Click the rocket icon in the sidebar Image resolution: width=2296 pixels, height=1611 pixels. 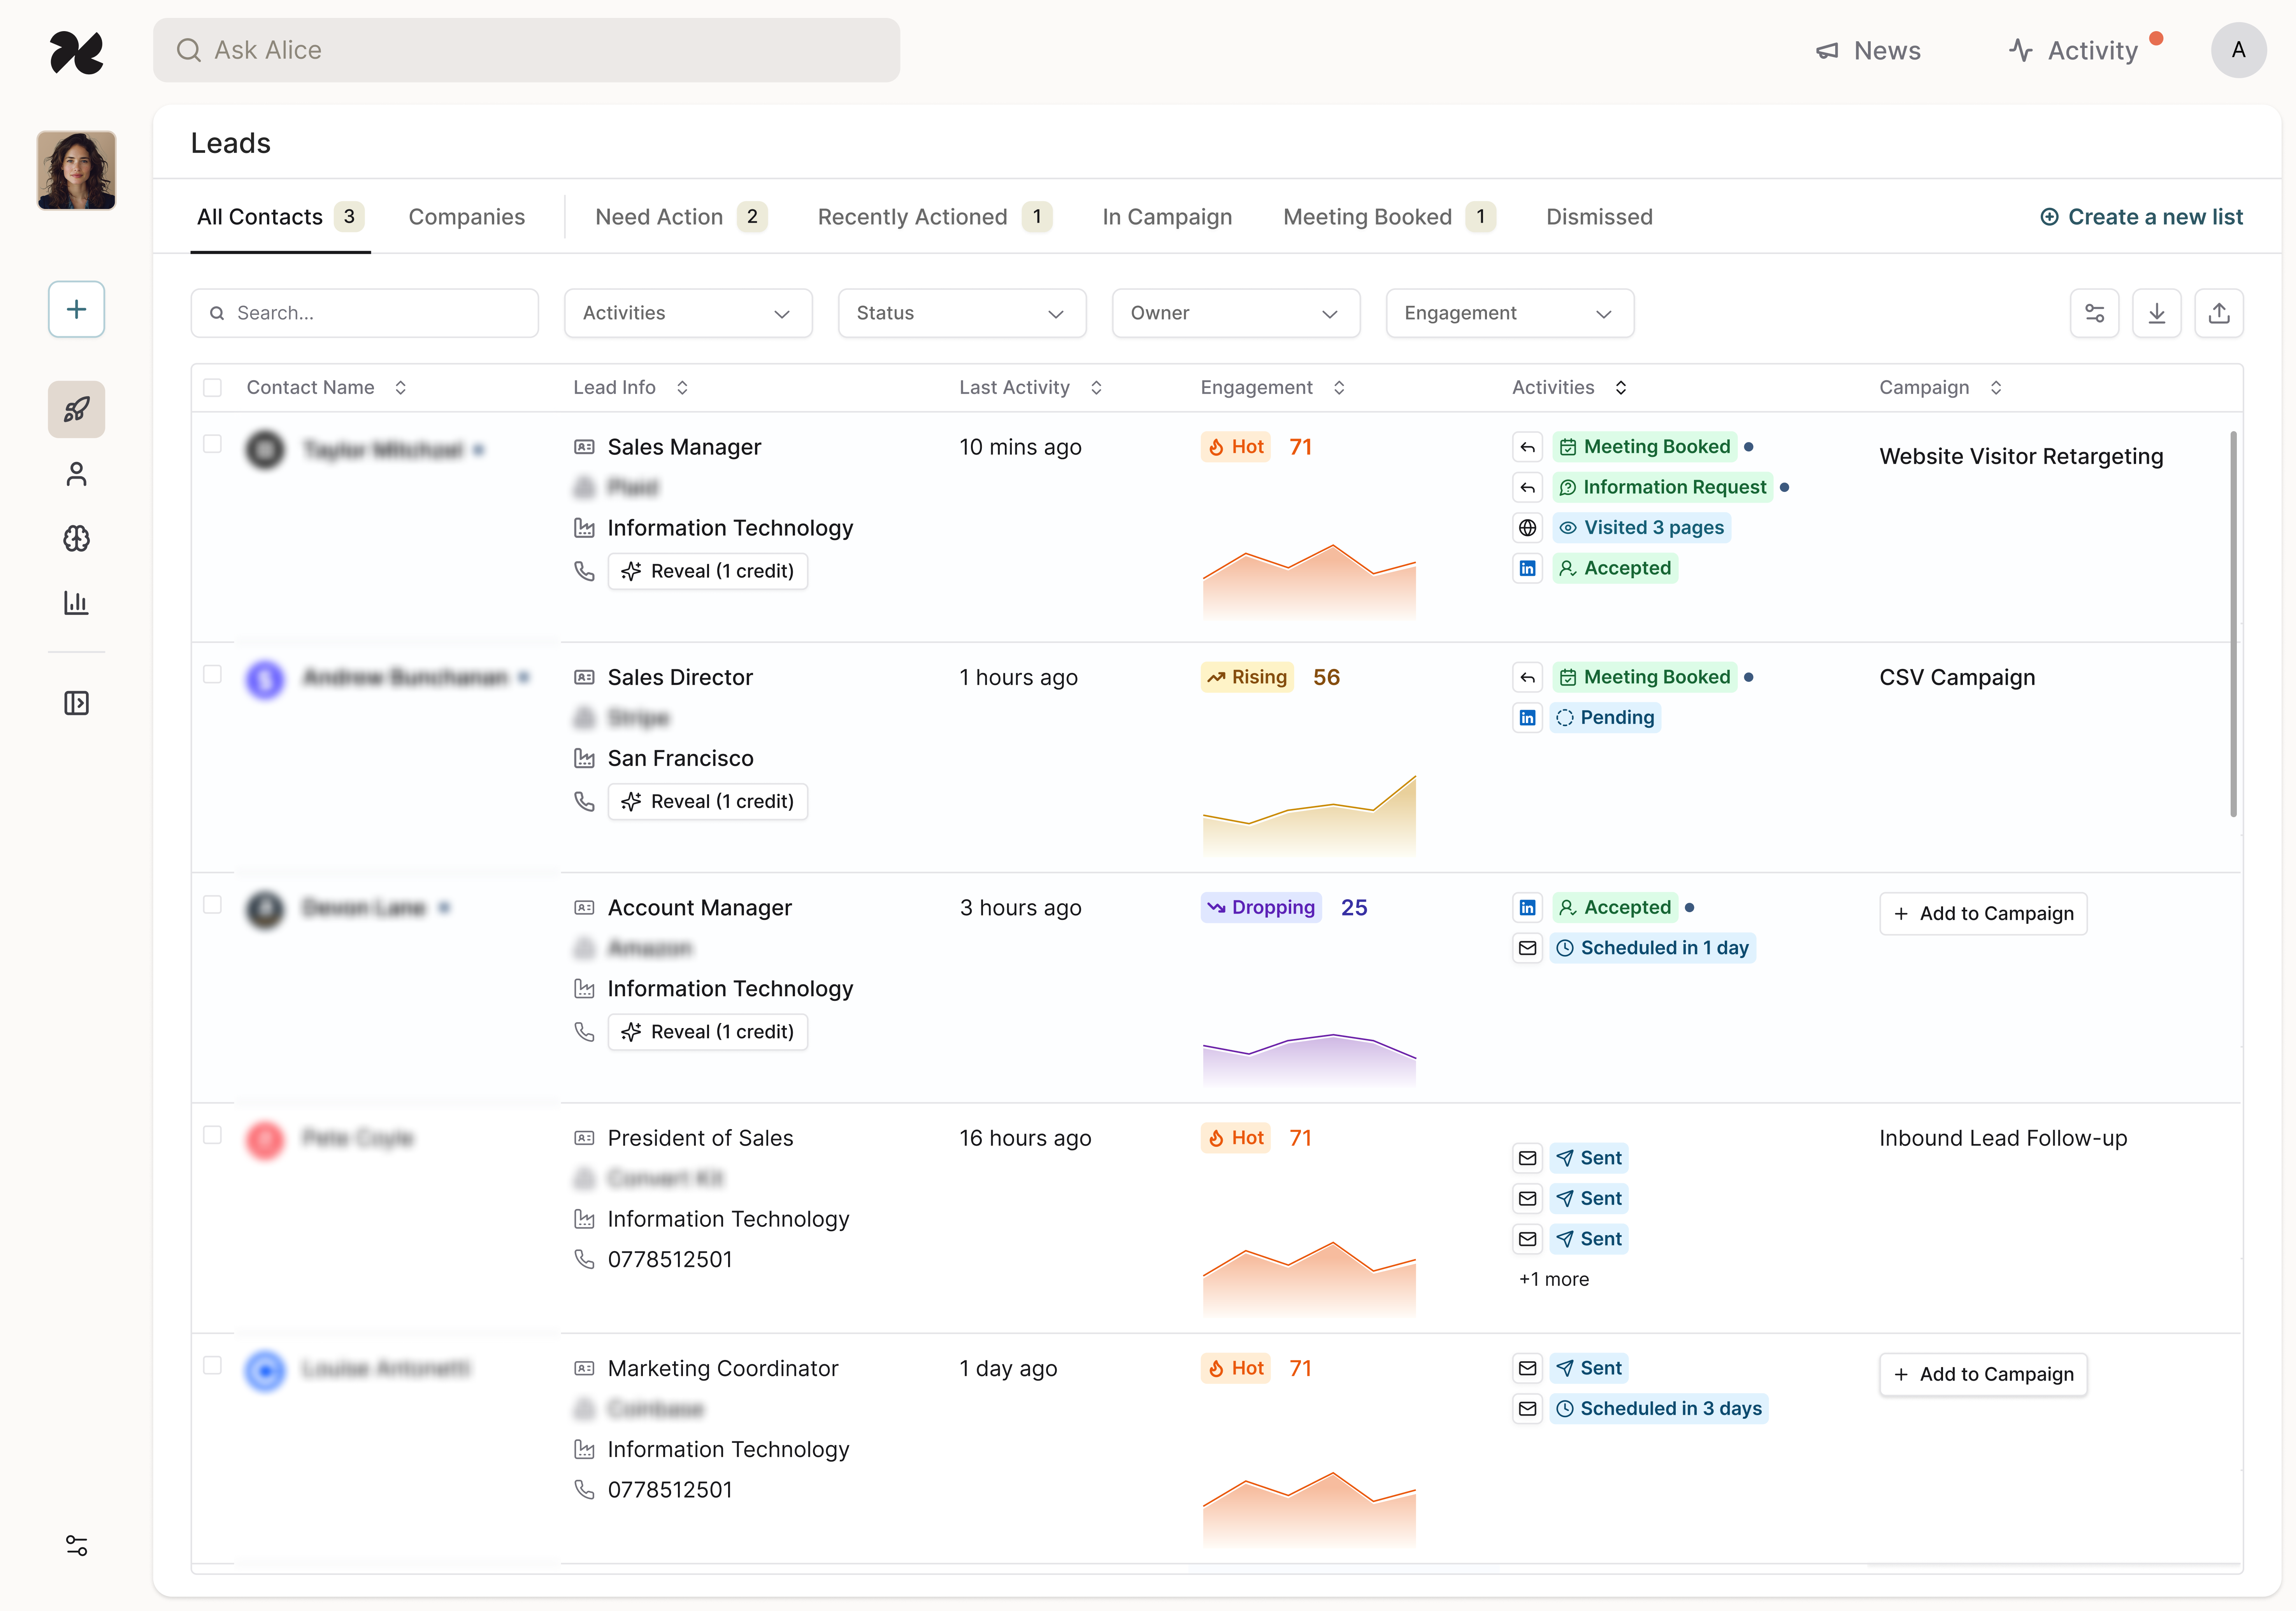[x=76, y=409]
